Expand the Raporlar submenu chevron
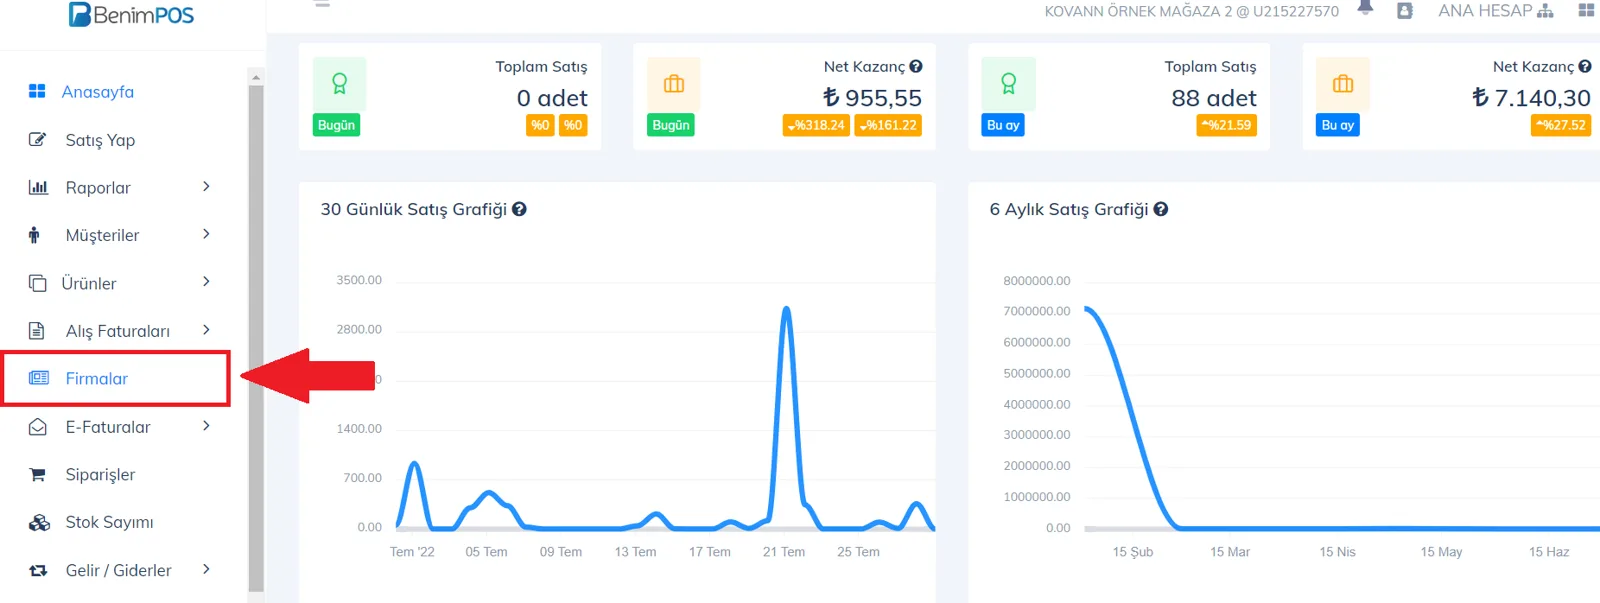This screenshot has height=603, width=1600. click(x=206, y=186)
